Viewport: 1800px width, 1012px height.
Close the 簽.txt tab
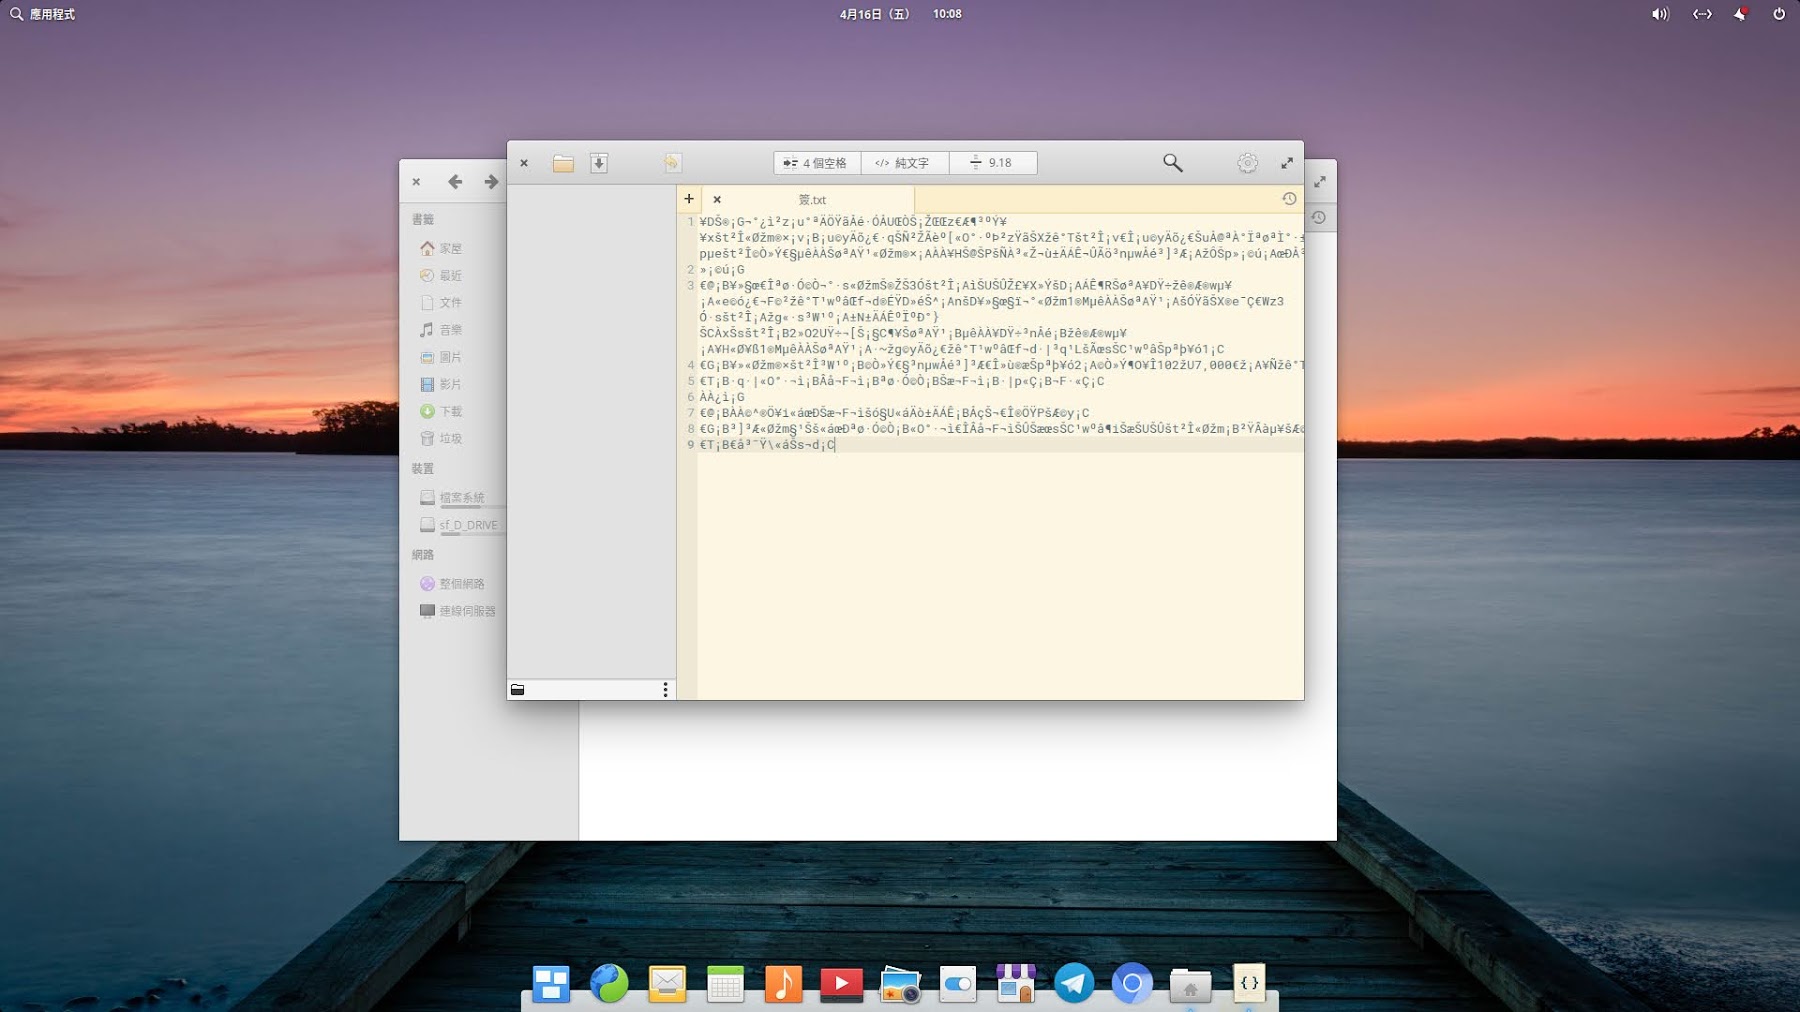(717, 200)
